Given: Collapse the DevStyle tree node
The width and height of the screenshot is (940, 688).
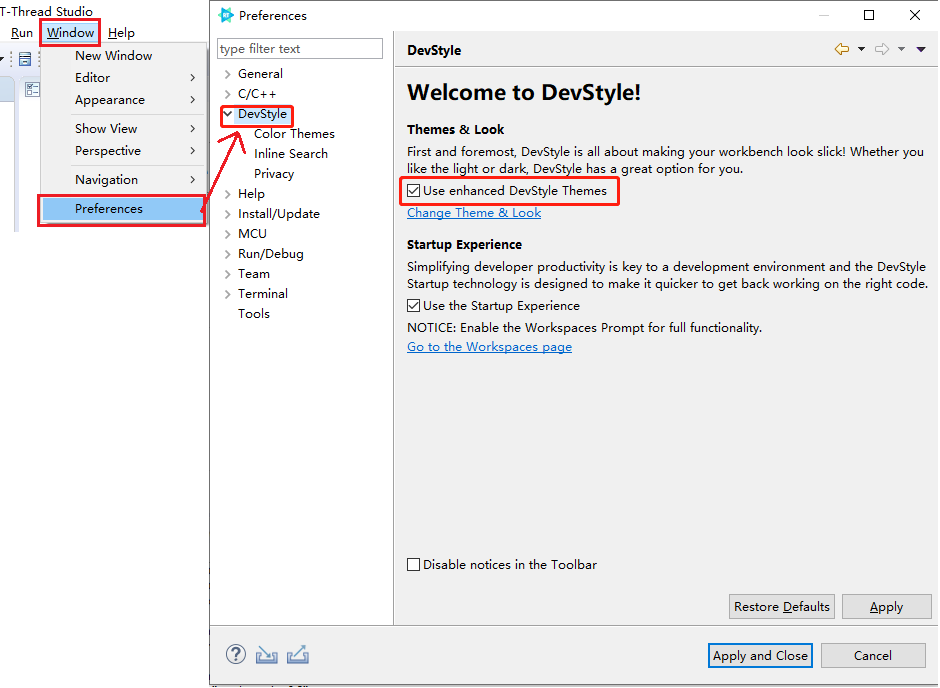Looking at the screenshot, I should pos(228,113).
